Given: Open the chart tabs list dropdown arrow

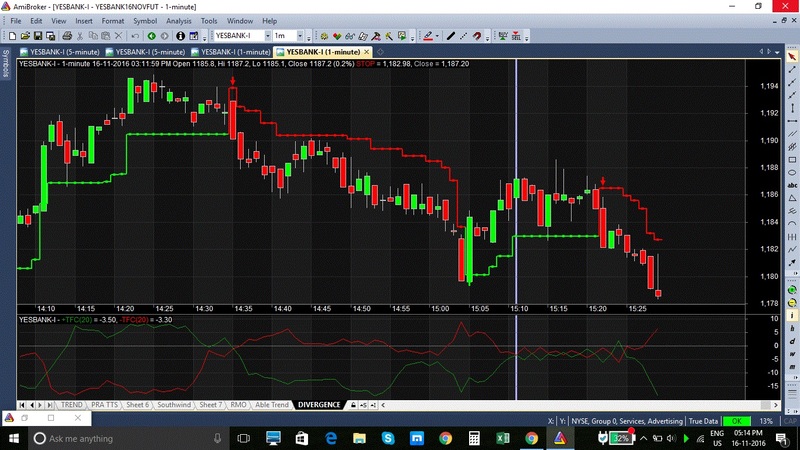Looking at the screenshot, I should tap(777, 52).
